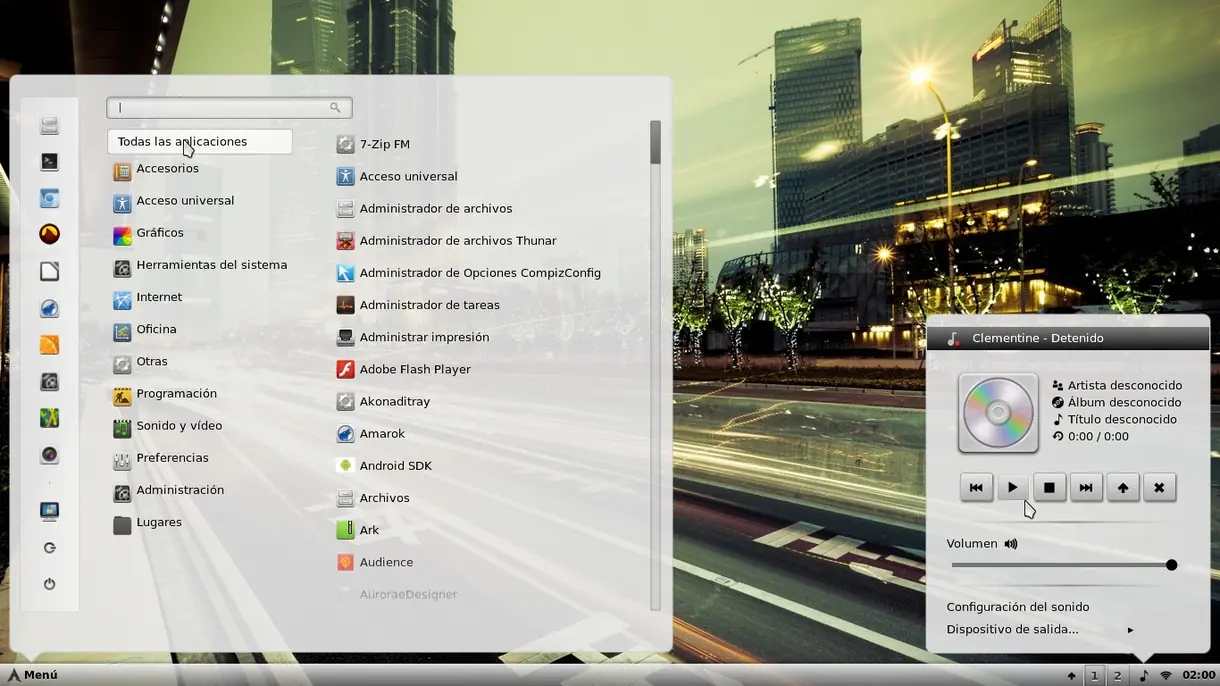Image resolution: width=1220 pixels, height=686 pixels.
Task: Open blank document favorite icon
Action: tap(49, 271)
